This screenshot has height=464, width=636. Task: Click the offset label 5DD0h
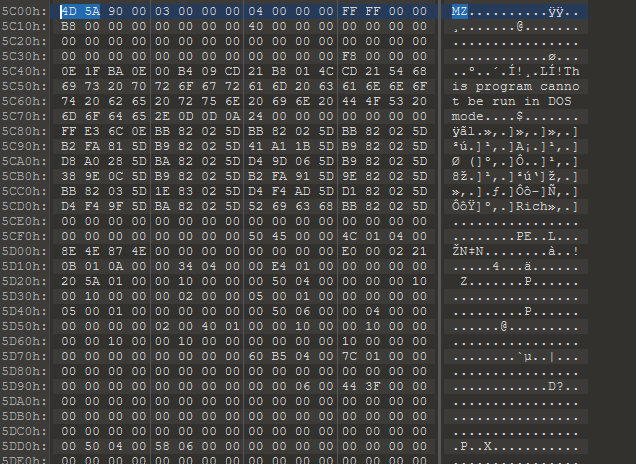(24, 447)
